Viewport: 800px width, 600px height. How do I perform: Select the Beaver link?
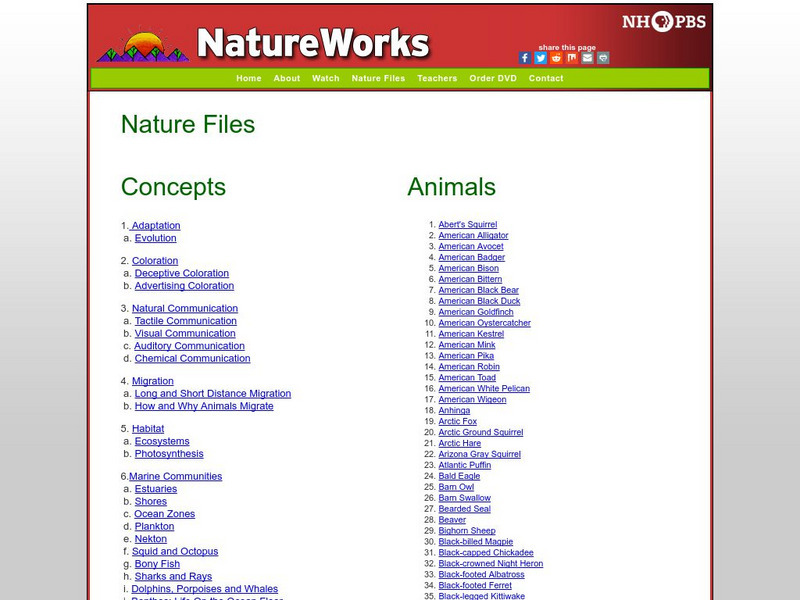(x=452, y=520)
